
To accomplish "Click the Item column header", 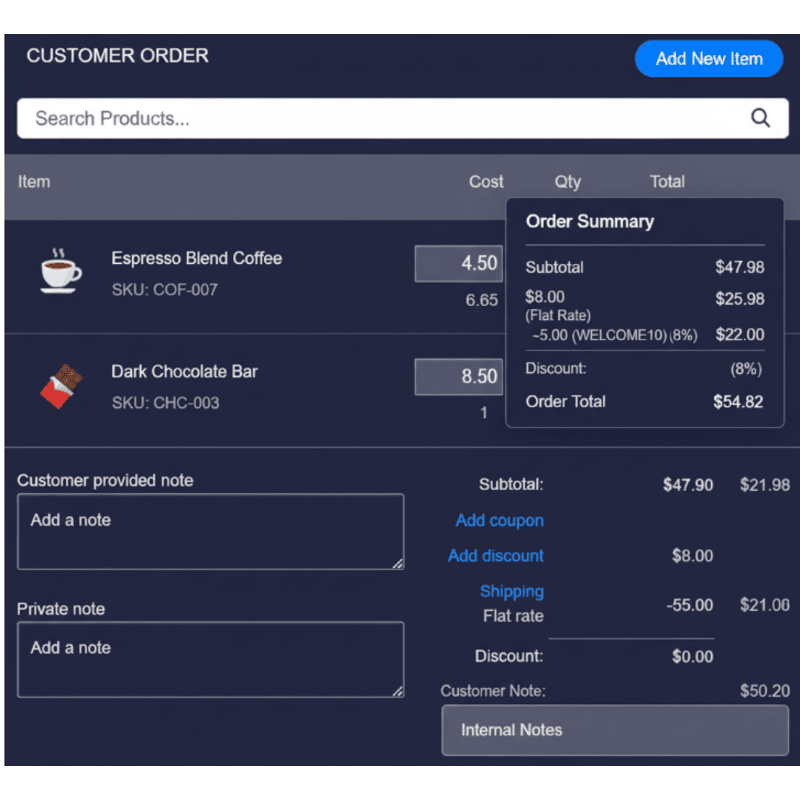I will 34,182.
